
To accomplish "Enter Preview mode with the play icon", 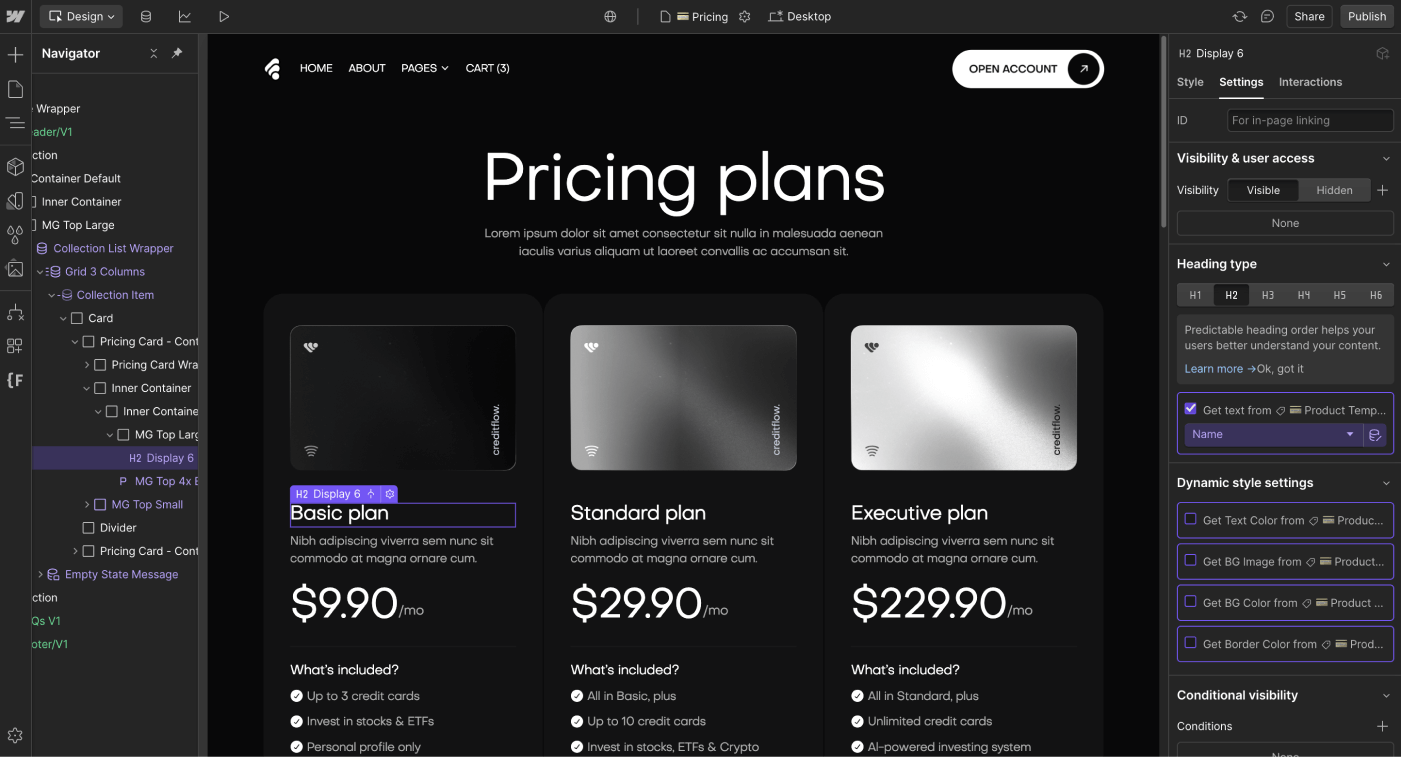I will click(x=224, y=16).
